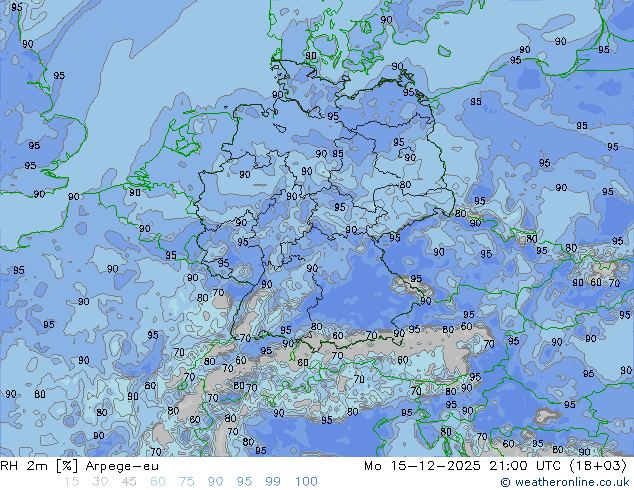Select legend value 60
The width and height of the screenshot is (634, 490).
pyautogui.click(x=158, y=482)
